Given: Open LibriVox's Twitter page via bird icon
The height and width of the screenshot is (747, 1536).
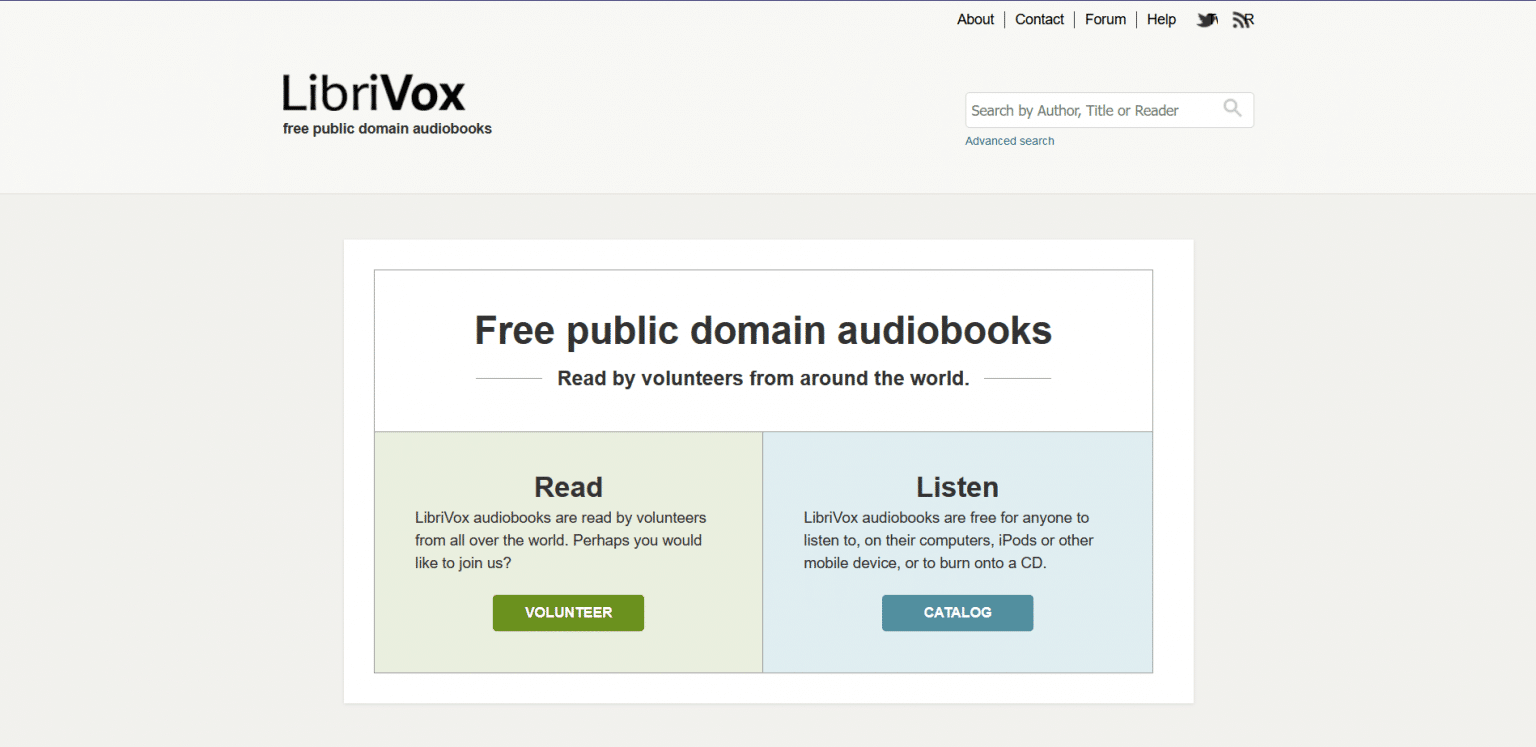Looking at the screenshot, I should click(1207, 19).
